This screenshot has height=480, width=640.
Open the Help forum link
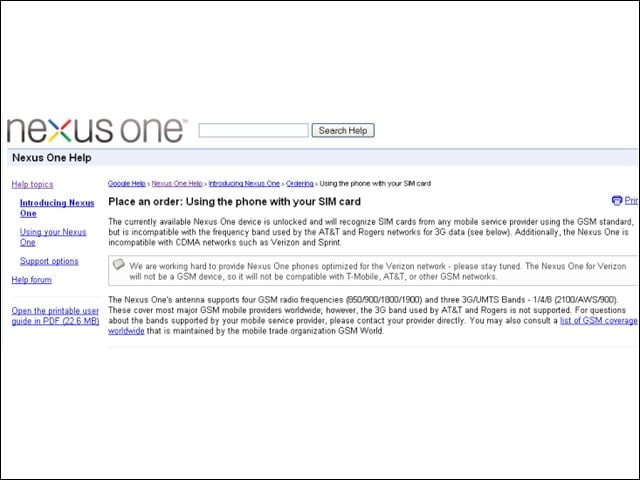pos(31,280)
